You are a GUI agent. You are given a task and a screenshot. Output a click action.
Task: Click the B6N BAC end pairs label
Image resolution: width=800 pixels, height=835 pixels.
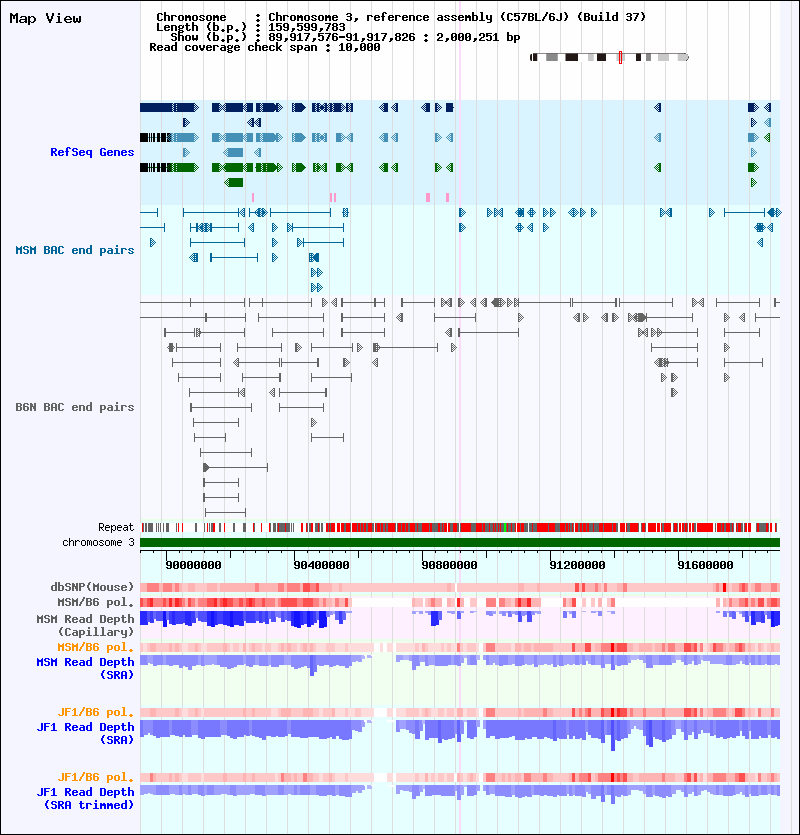(x=75, y=407)
